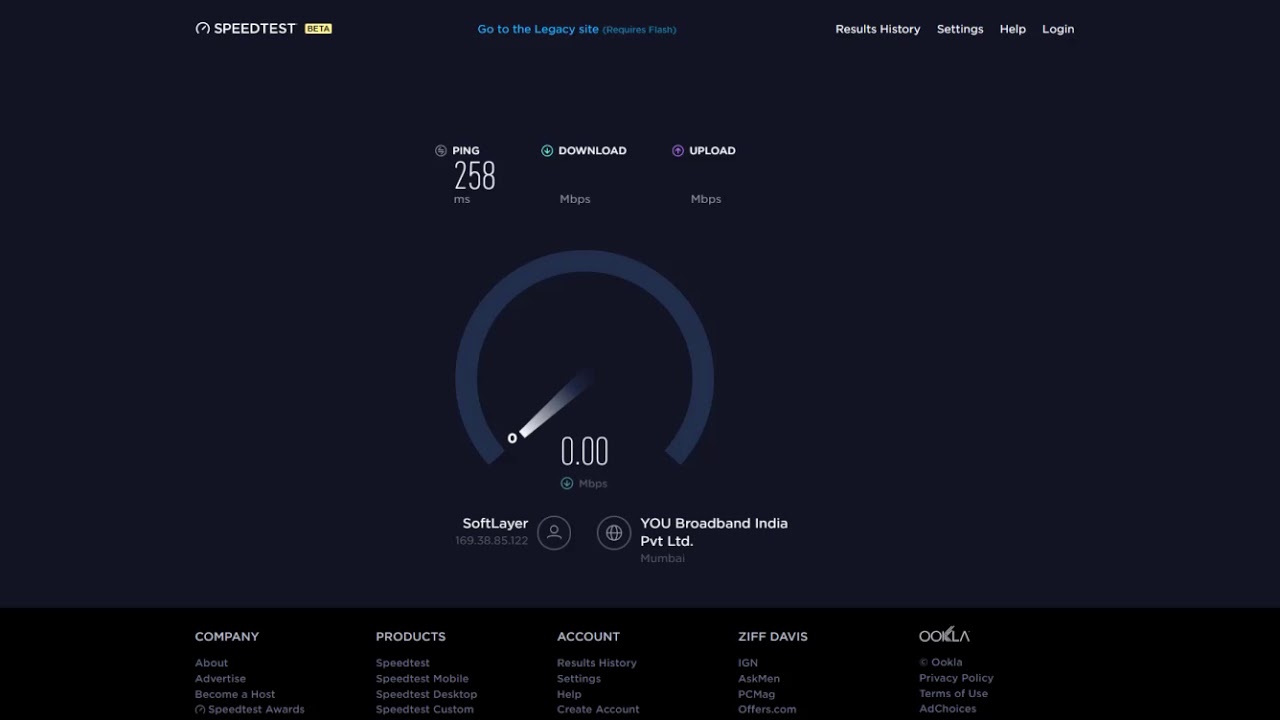
Task: Open the Speedtest Awards footer link
Action: 250,709
